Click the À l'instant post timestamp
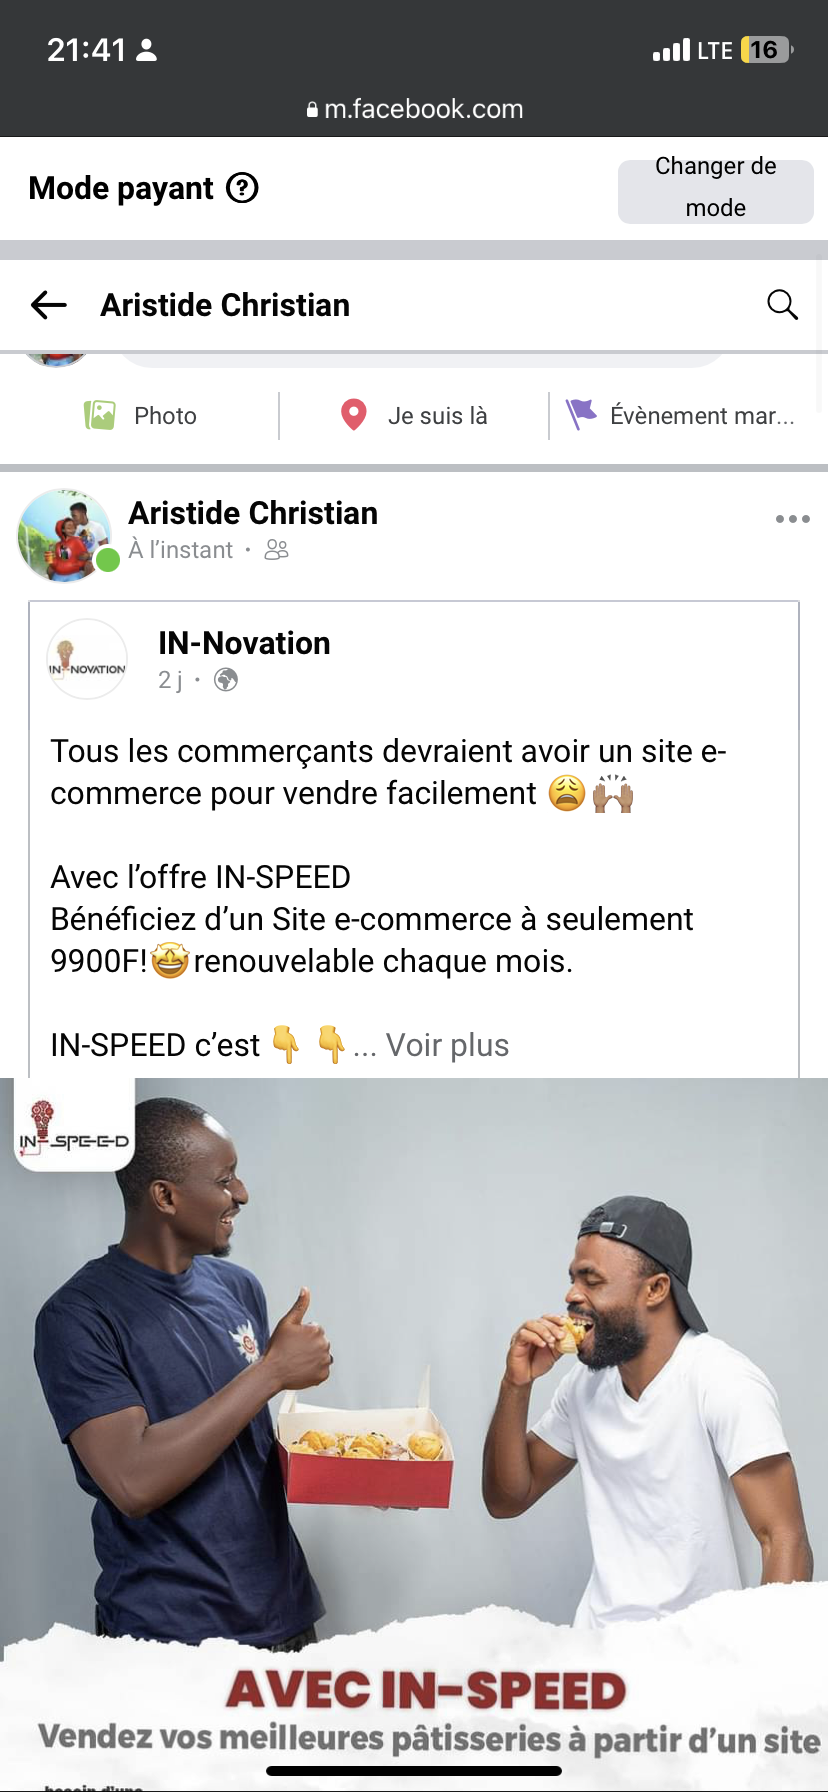This screenshot has width=828, height=1792. point(180,550)
